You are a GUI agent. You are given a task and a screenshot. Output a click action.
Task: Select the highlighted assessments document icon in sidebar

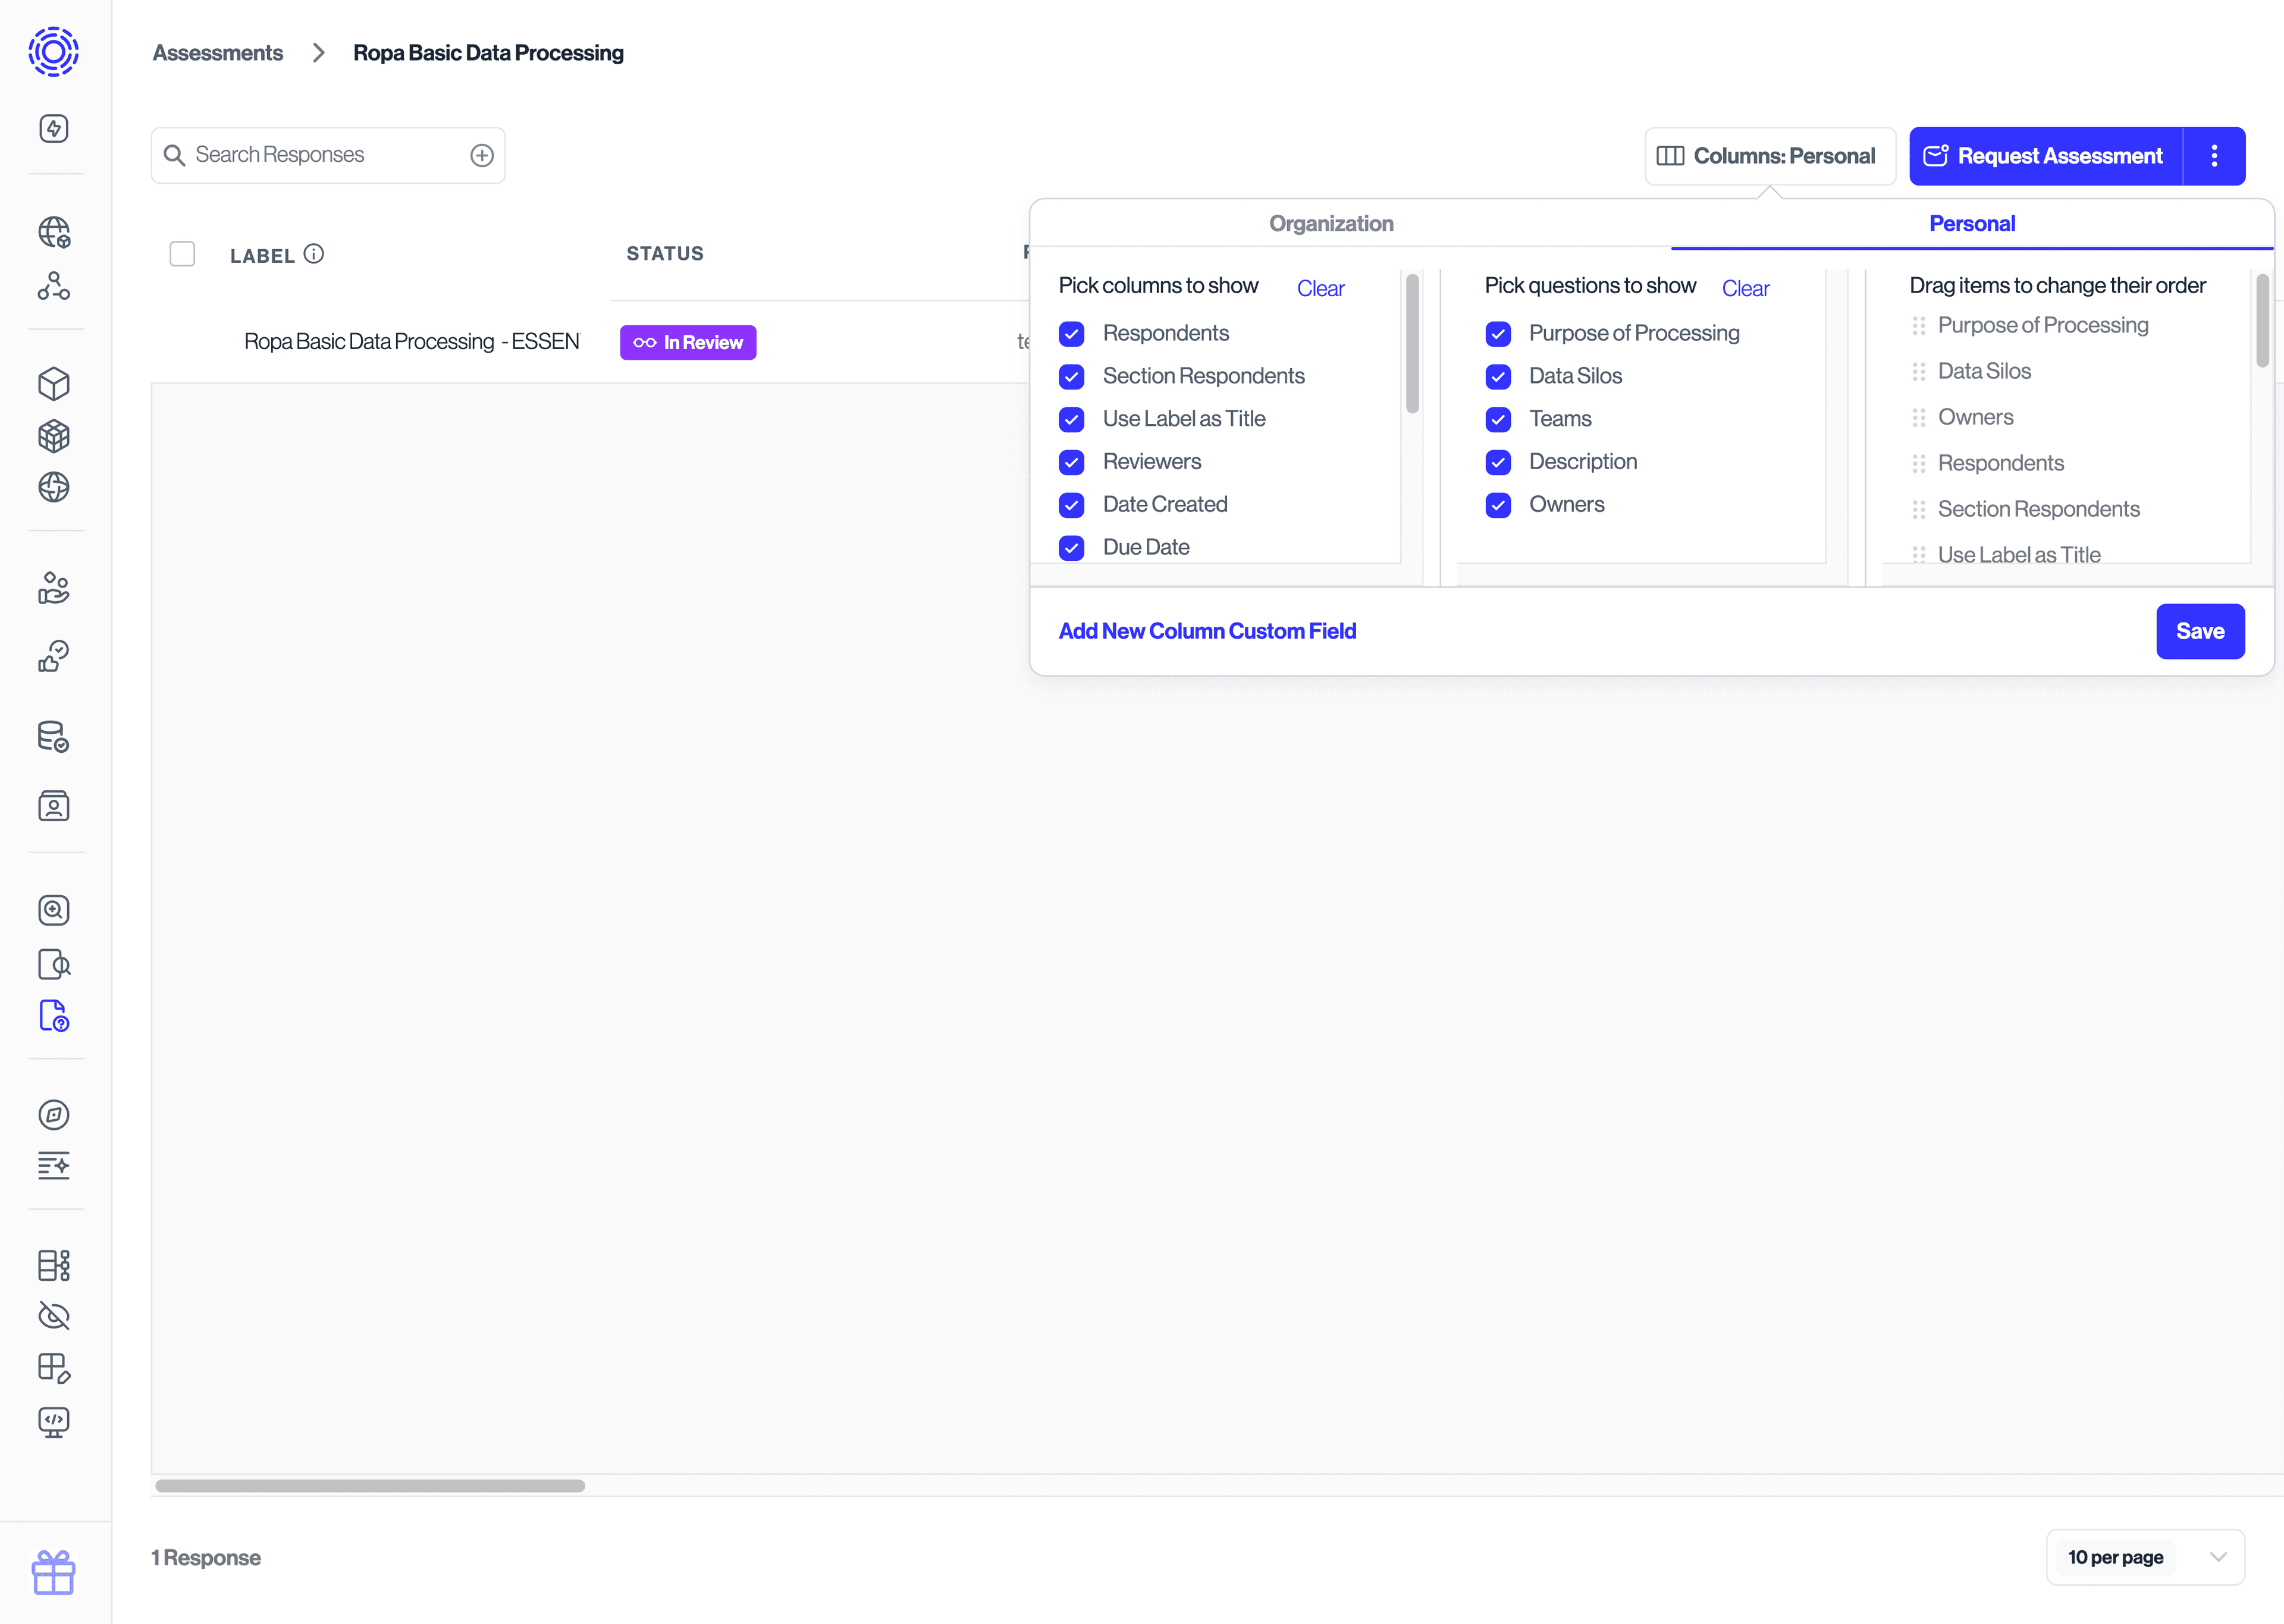(x=54, y=1016)
